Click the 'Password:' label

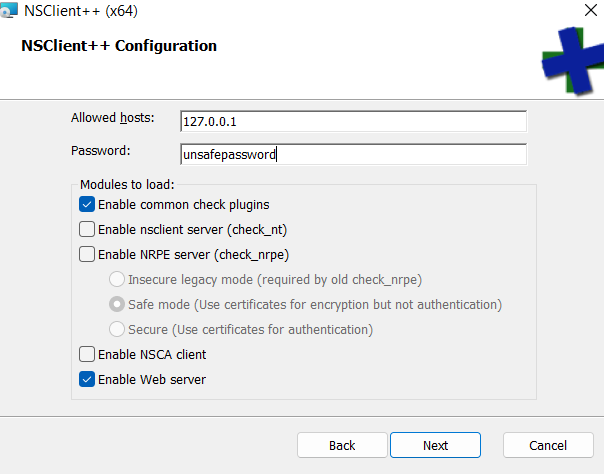tap(101, 151)
